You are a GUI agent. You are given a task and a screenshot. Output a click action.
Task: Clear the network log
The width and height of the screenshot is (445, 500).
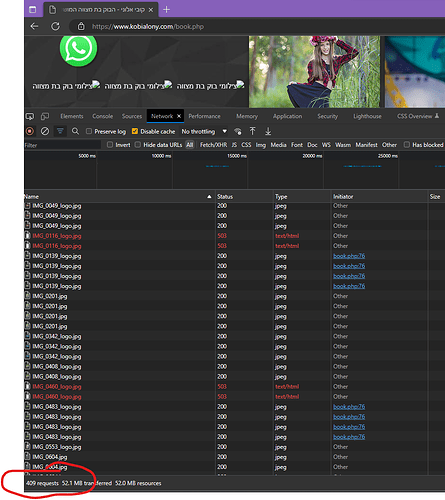(x=45, y=131)
